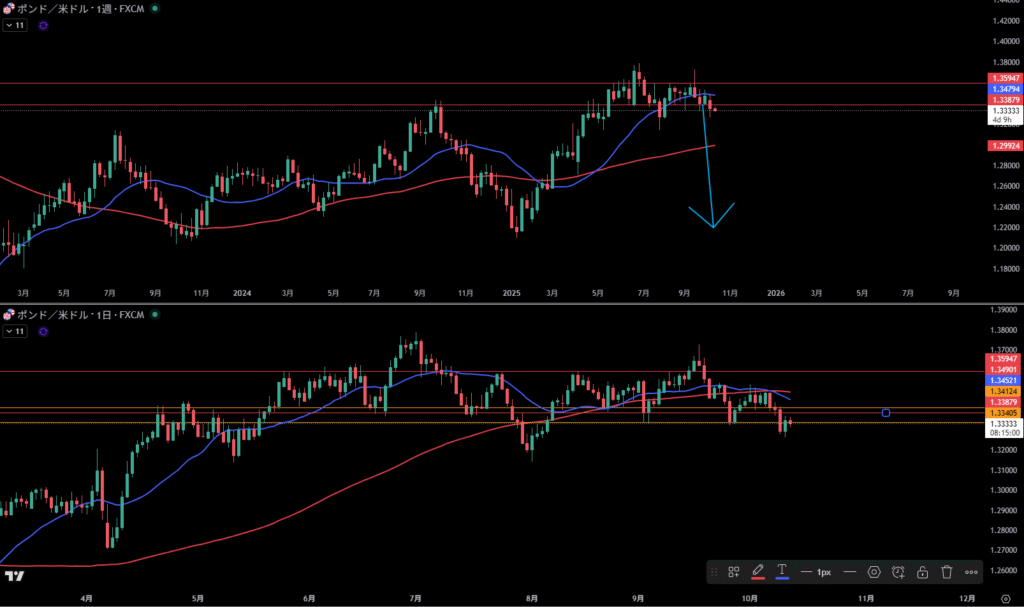Toggle the green market status dot on weekly chart

(x=154, y=8)
